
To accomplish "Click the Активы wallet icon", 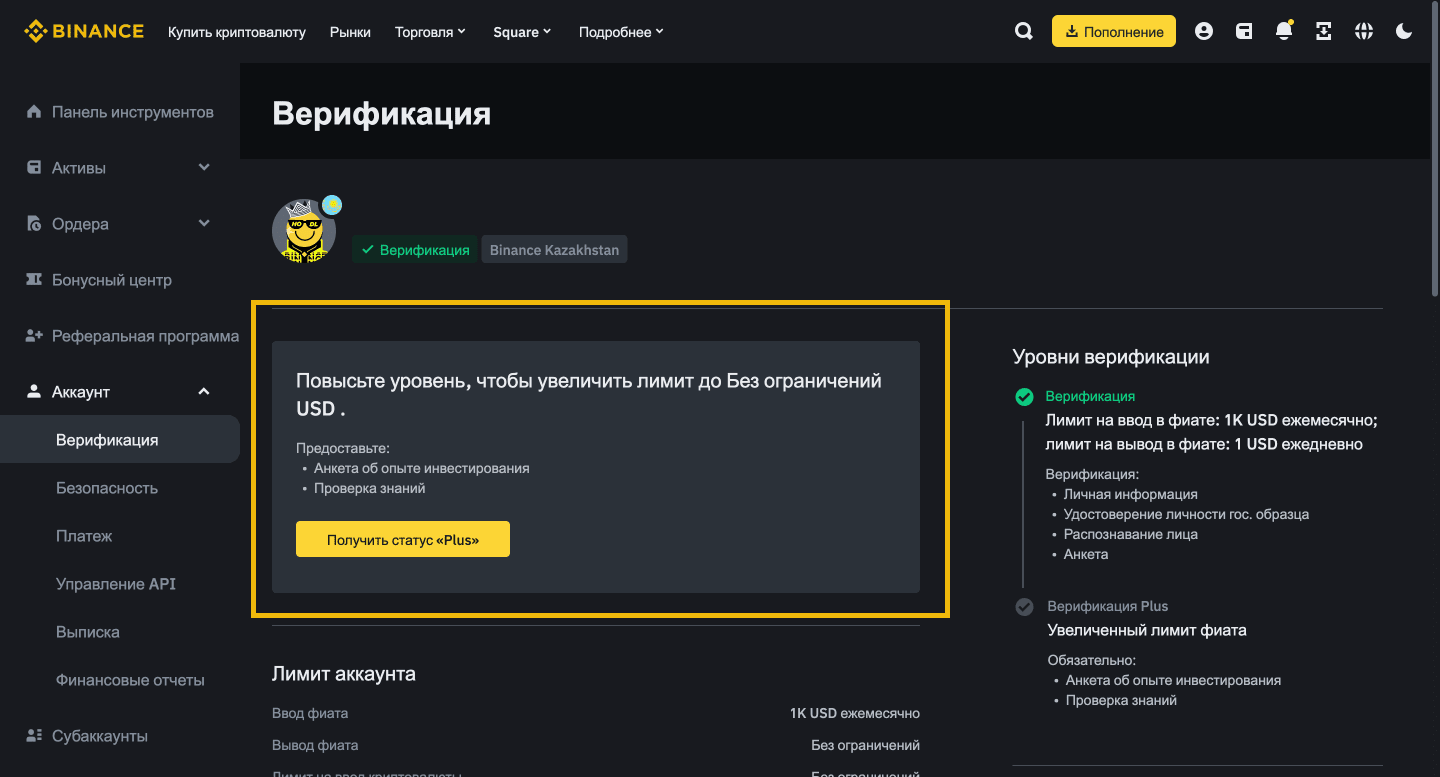I will (34, 167).
